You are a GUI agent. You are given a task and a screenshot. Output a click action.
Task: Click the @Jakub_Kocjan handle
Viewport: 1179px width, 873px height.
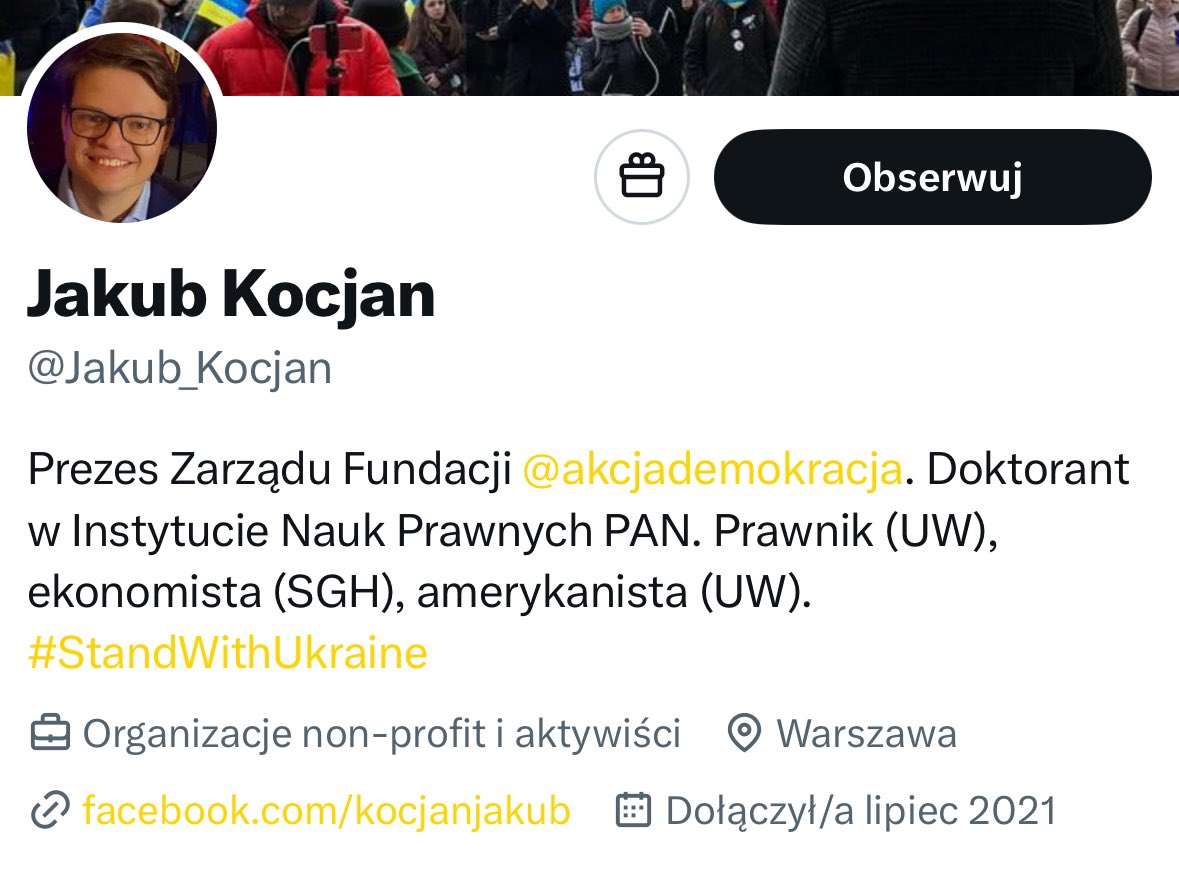180,368
